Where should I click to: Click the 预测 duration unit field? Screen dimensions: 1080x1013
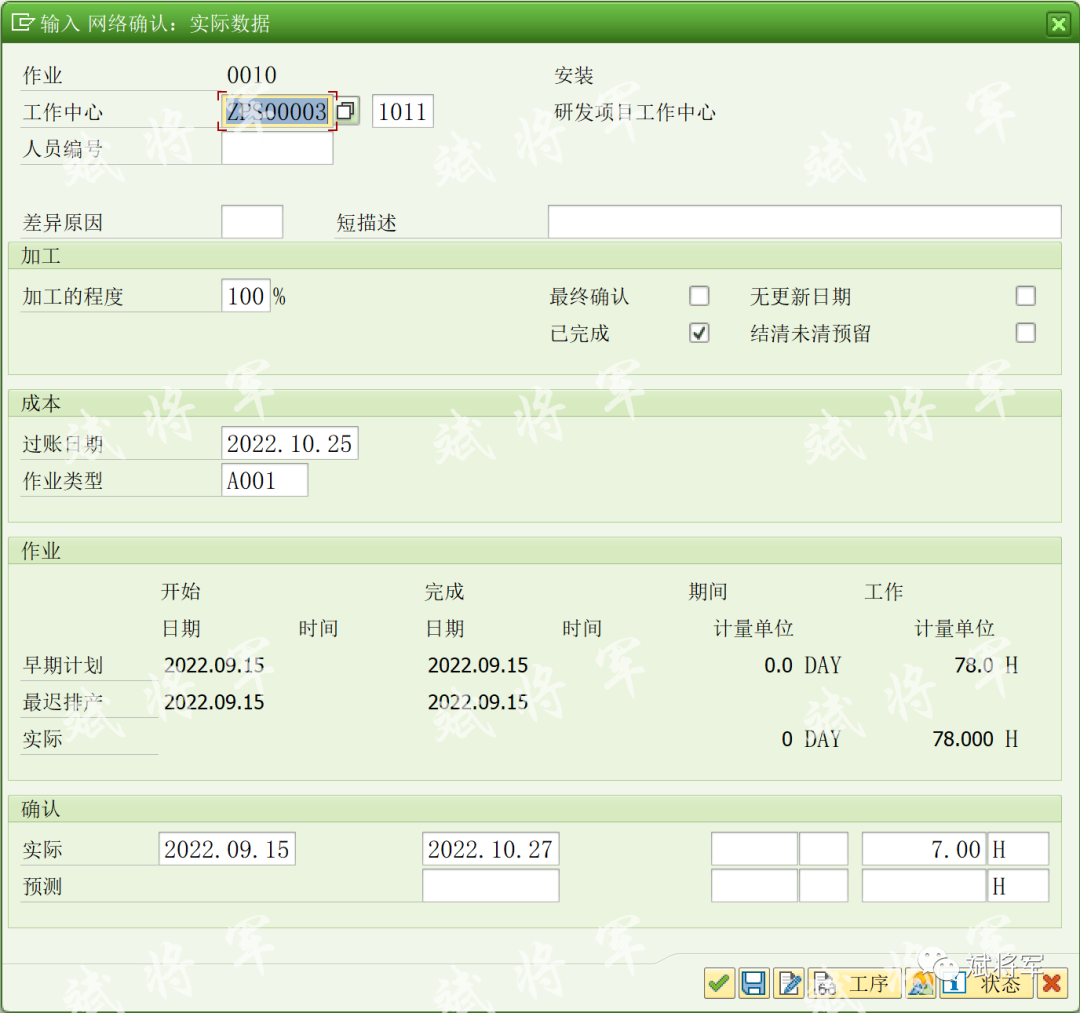[823, 886]
